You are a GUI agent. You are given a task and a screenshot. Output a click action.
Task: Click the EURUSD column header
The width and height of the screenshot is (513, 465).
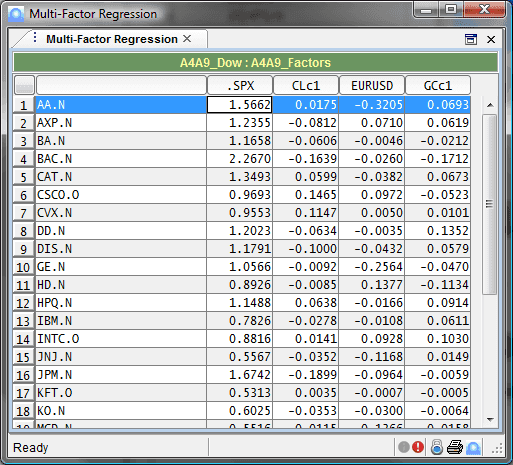pos(372,85)
